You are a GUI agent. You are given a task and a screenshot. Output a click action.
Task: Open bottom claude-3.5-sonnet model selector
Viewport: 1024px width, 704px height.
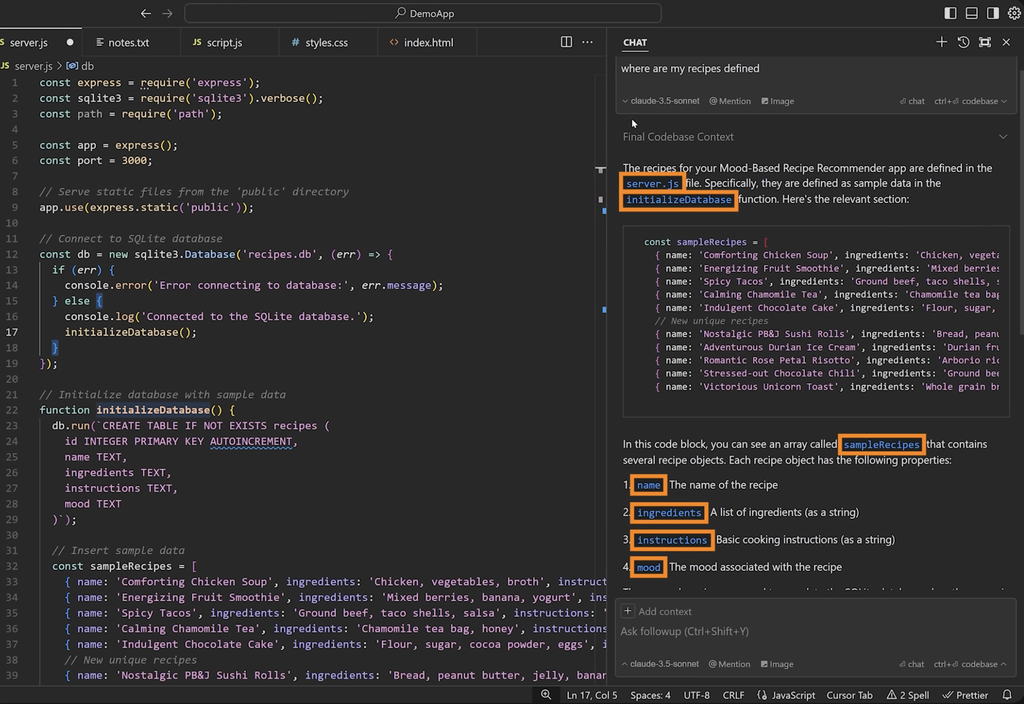click(x=660, y=664)
